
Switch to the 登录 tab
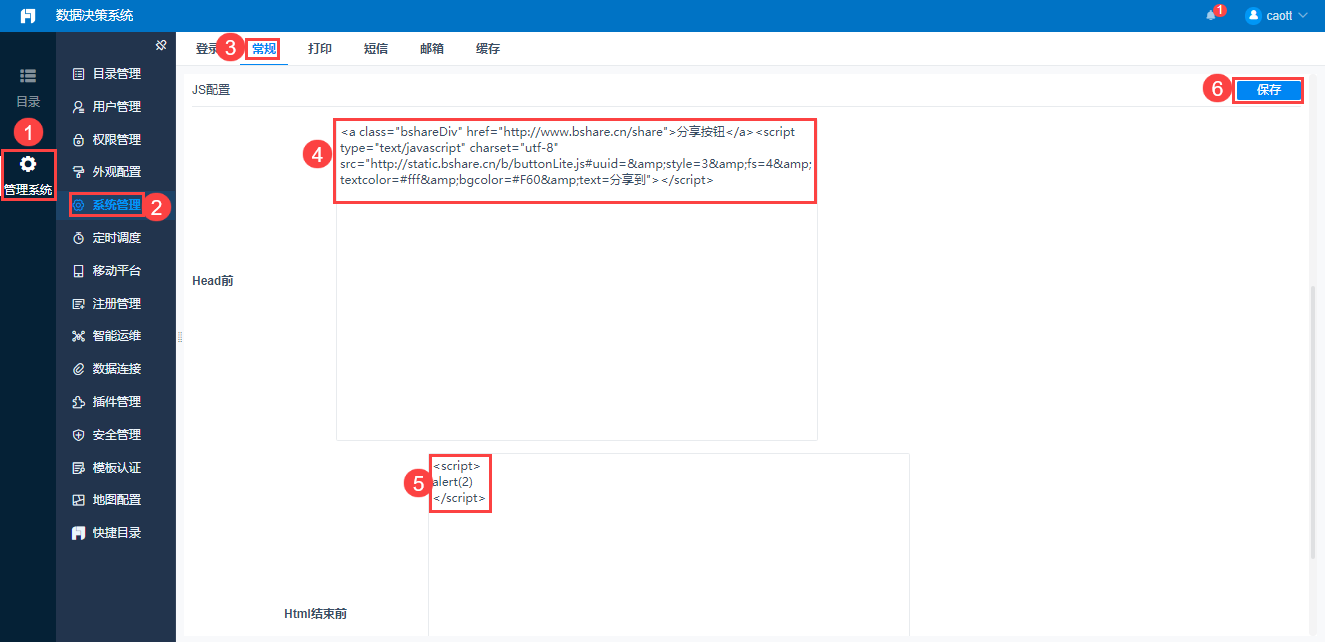[206, 48]
